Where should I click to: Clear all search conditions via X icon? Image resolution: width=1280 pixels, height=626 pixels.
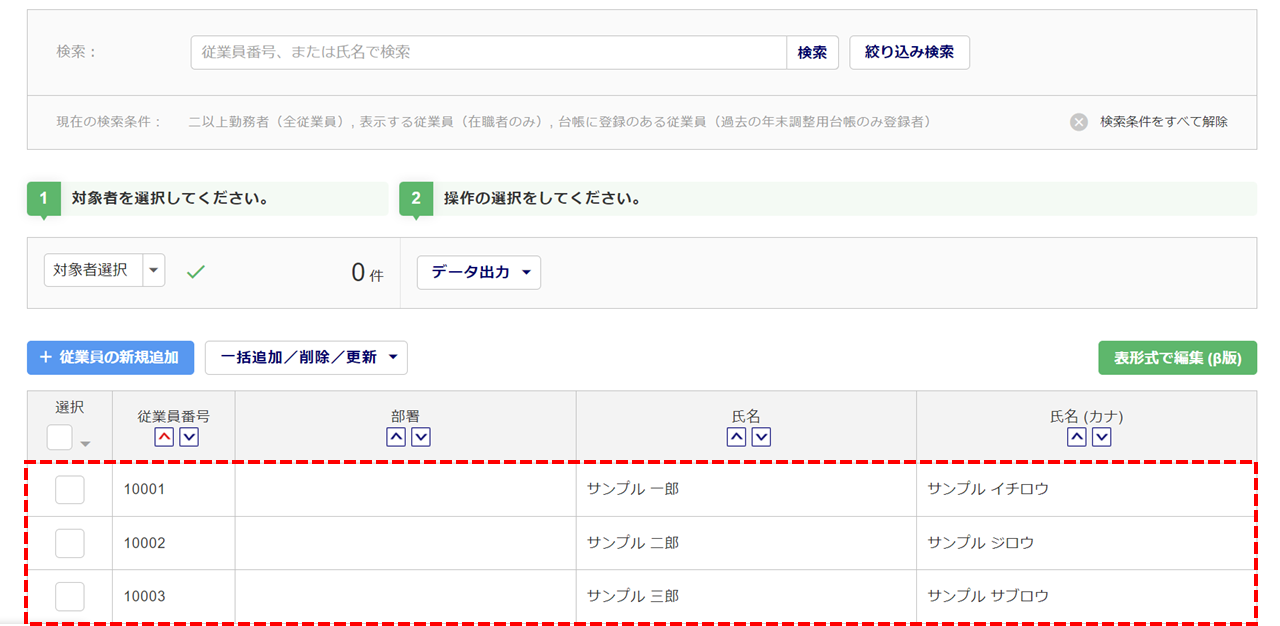point(1079,122)
